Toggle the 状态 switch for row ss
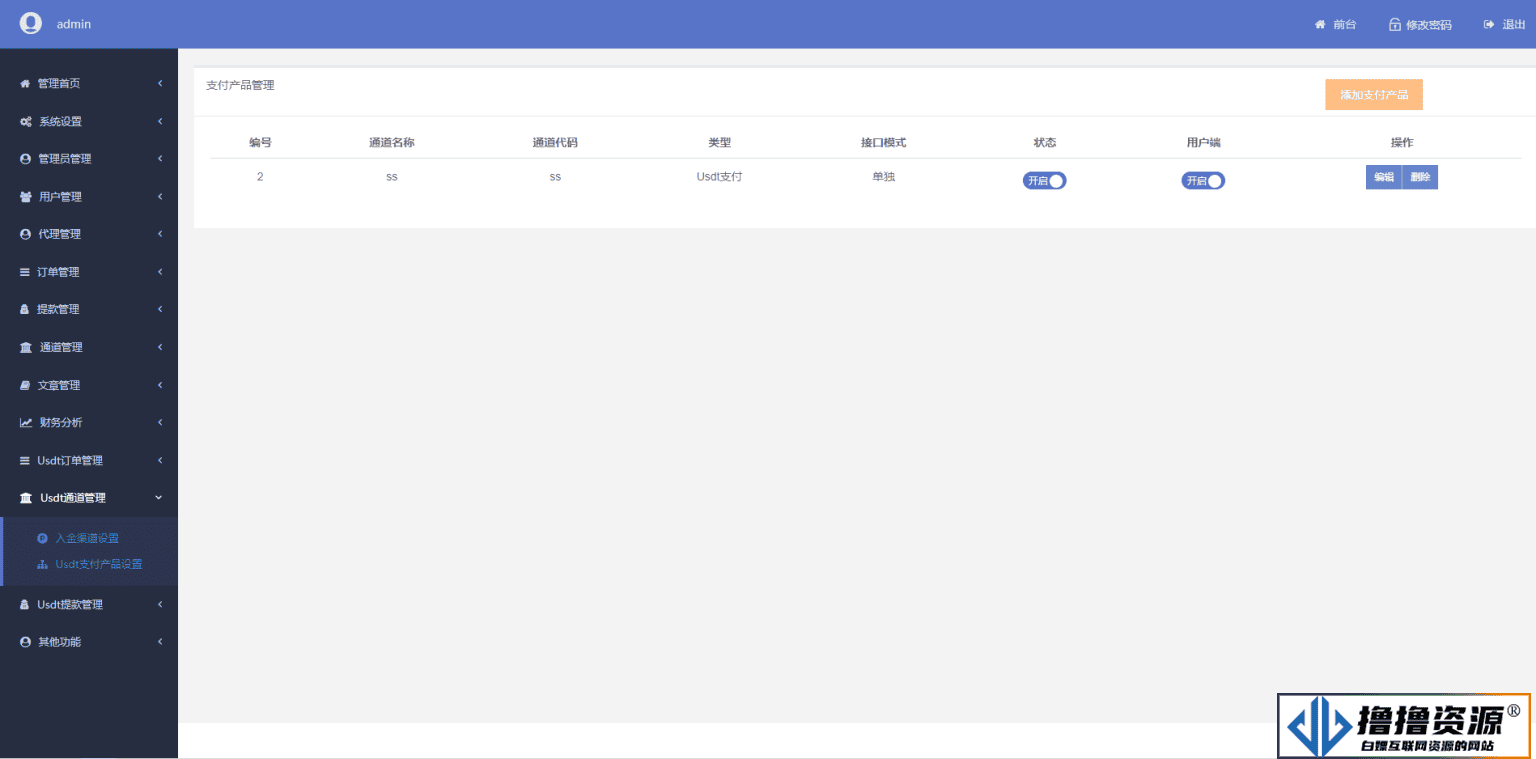The image size is (1536, 759). 1044,181
